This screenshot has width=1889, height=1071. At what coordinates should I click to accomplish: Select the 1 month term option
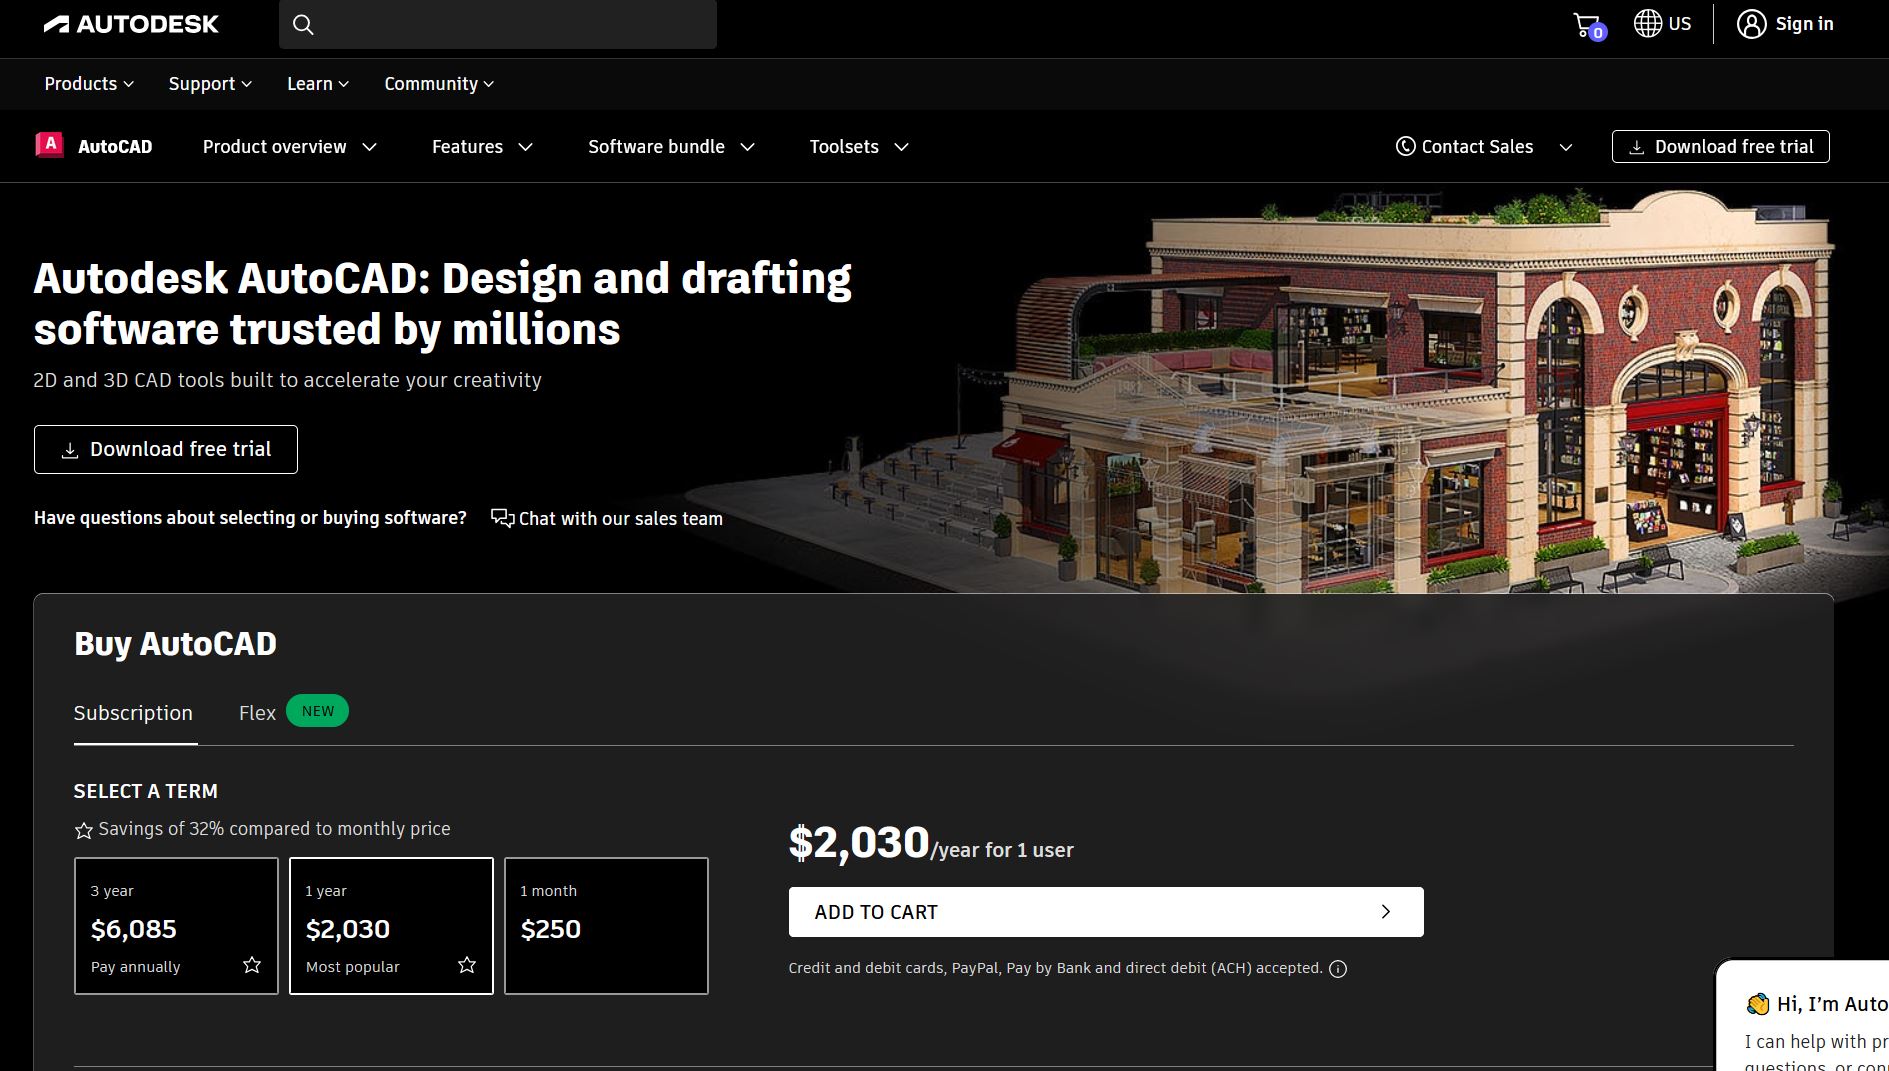(605, 925)
